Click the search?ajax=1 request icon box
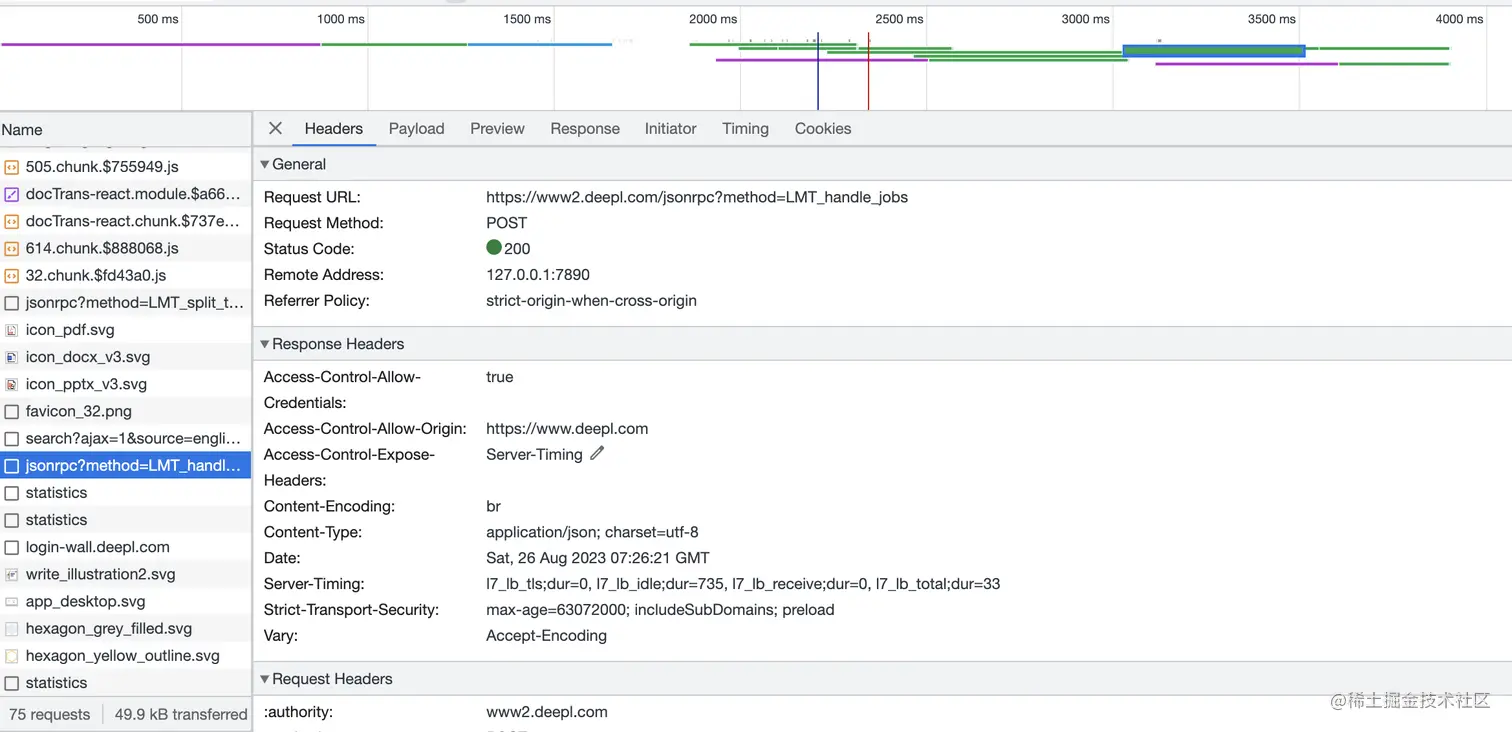 click(12, 439)
